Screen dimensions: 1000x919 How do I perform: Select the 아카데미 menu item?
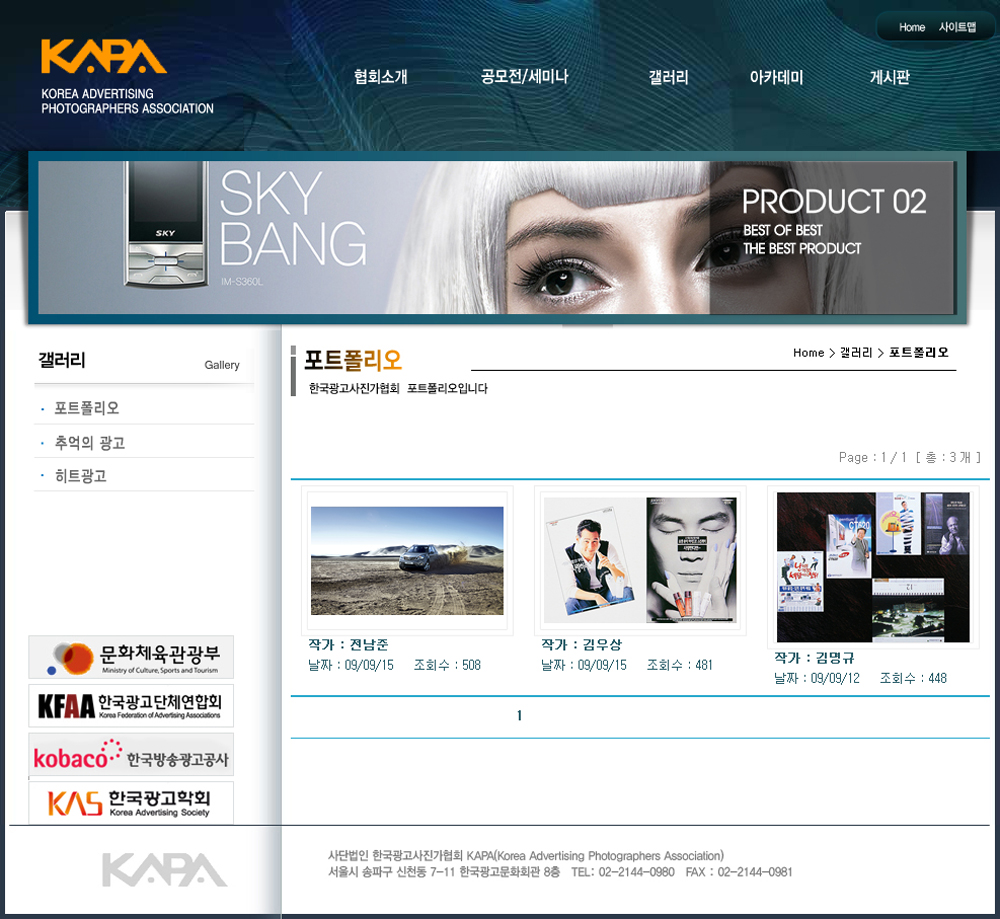coord(776,77)
